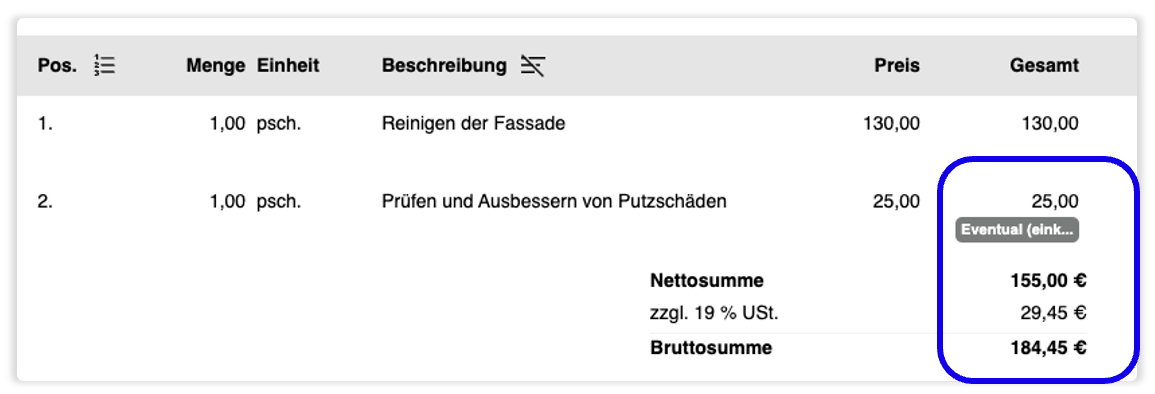The width and height of the screenshot is (1155, 394).
Task: Click the Bruttosumme value 184,45 €
Action: pos(1050,348)
